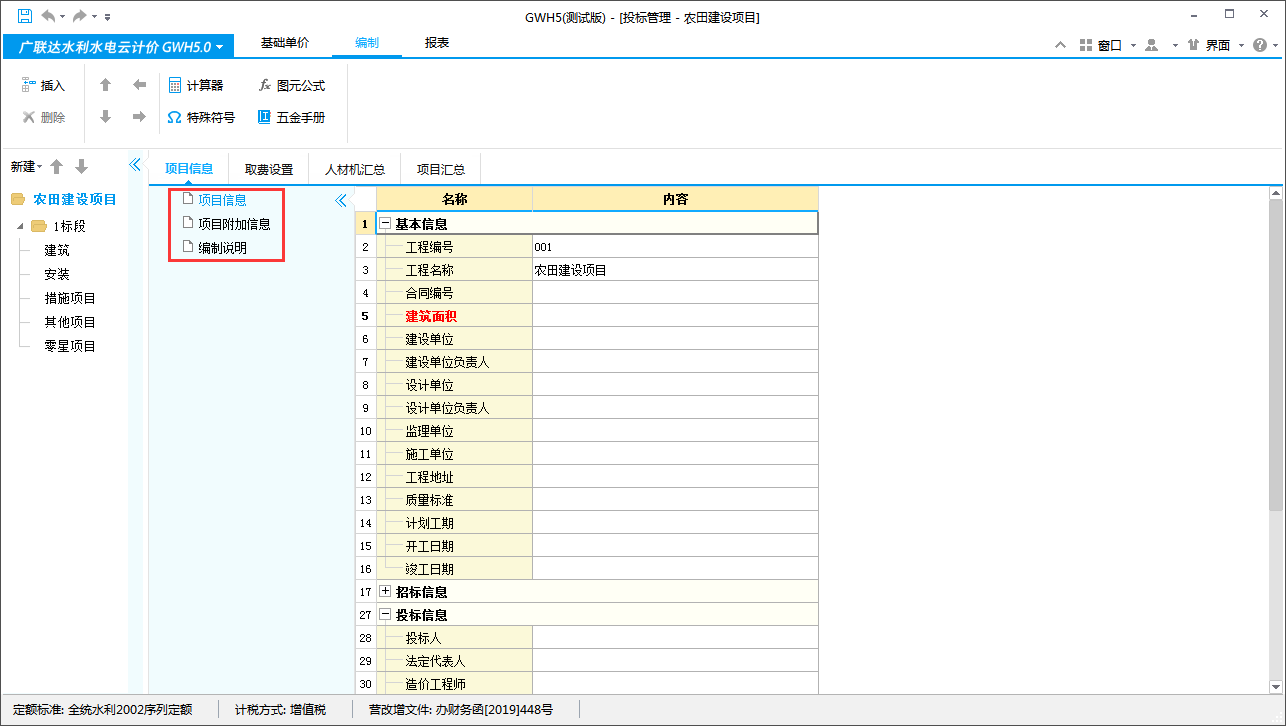1286x726 pixels.
Task: Select 编制说明 in the info list
Action: coord(222,248)
